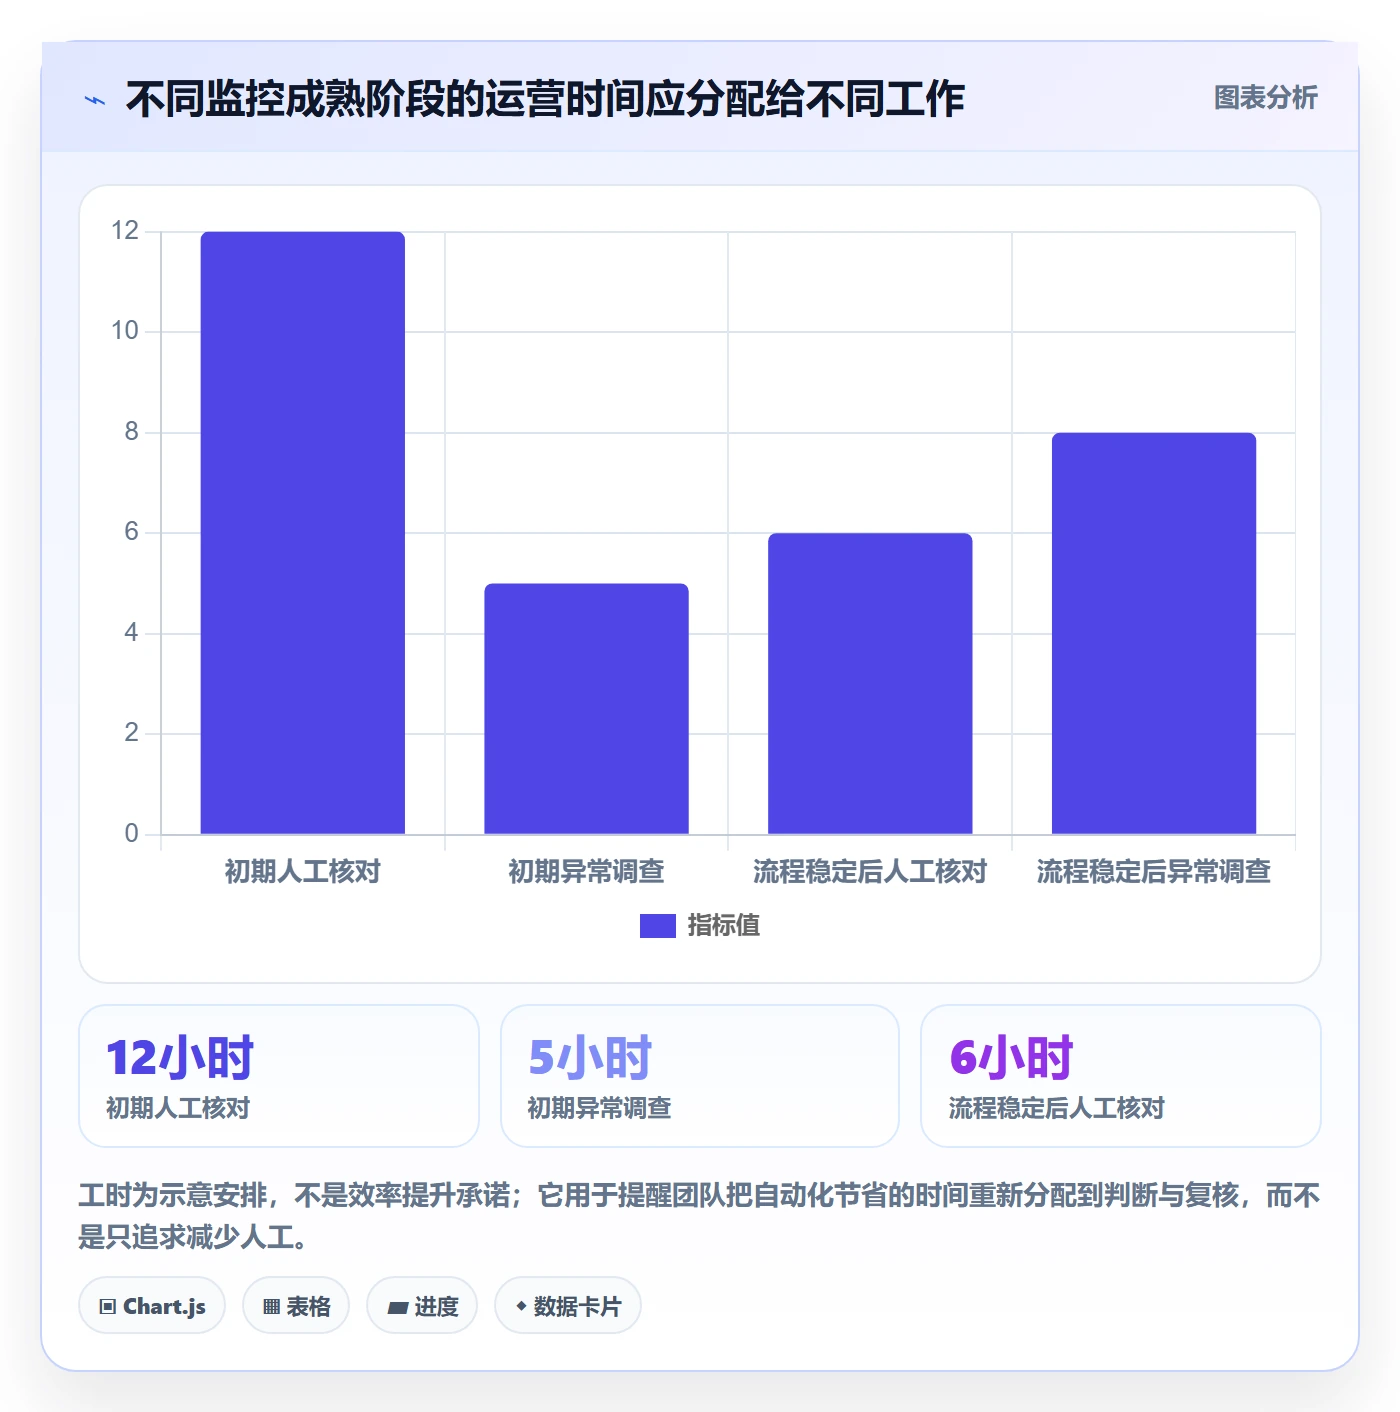
Task: Click the 6小时 stat card value
Action: tap(1011, 1058)
